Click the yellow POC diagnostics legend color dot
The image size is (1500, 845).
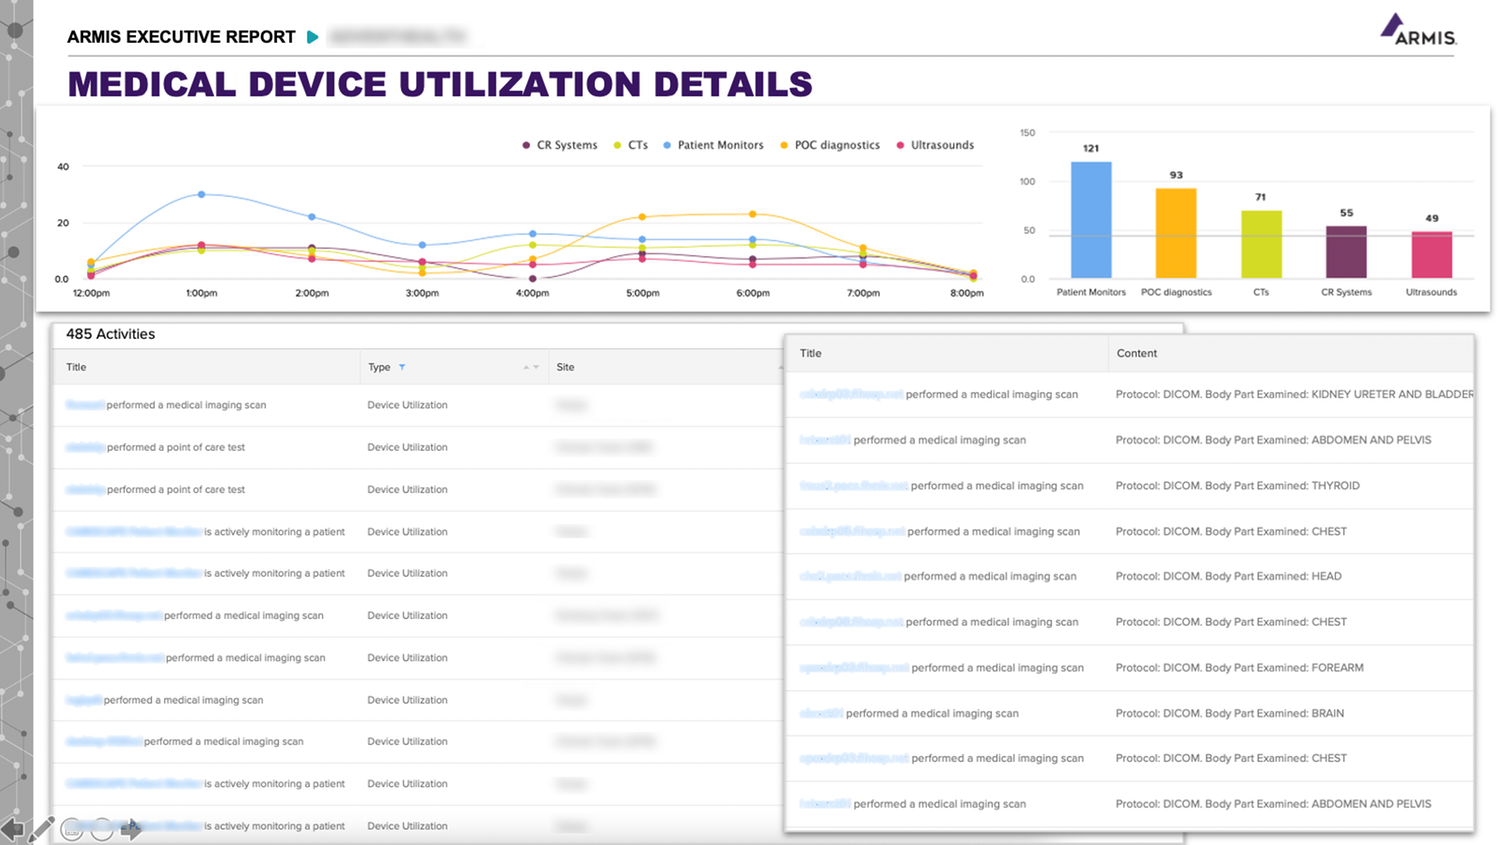click(x=783, y=145)
